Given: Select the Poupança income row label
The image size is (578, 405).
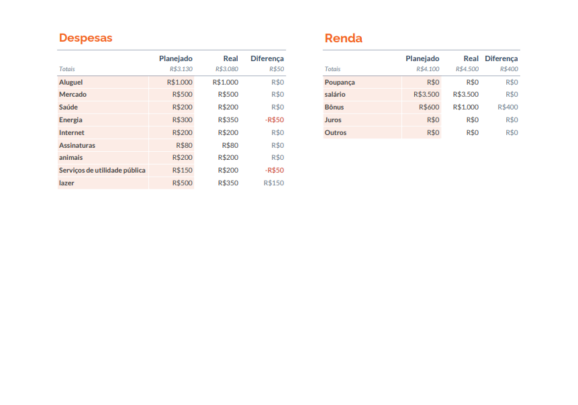Looking at the screenshot, I should coord(340,82).
